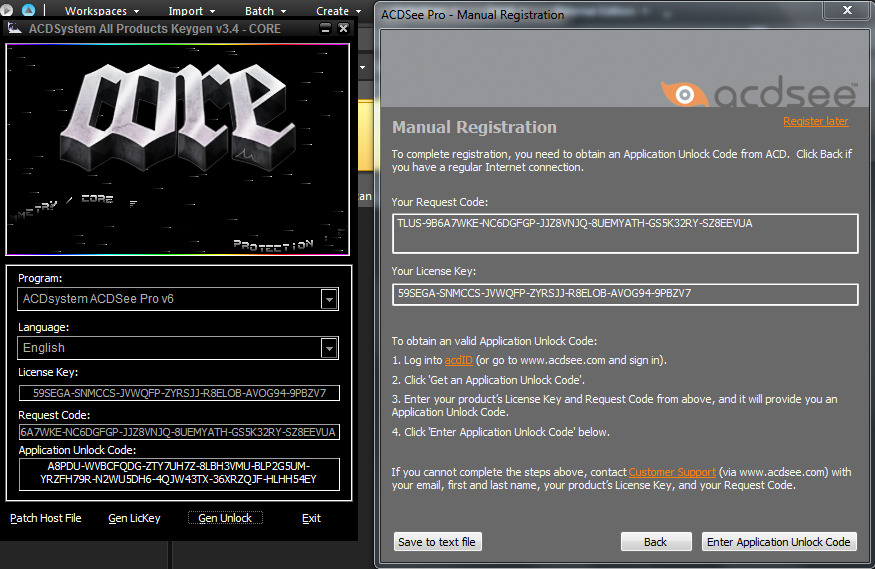Select the ACDsystem ACDSee Pro v6 combo box
This screenshot has height=569, width=875.
(177, 299)
